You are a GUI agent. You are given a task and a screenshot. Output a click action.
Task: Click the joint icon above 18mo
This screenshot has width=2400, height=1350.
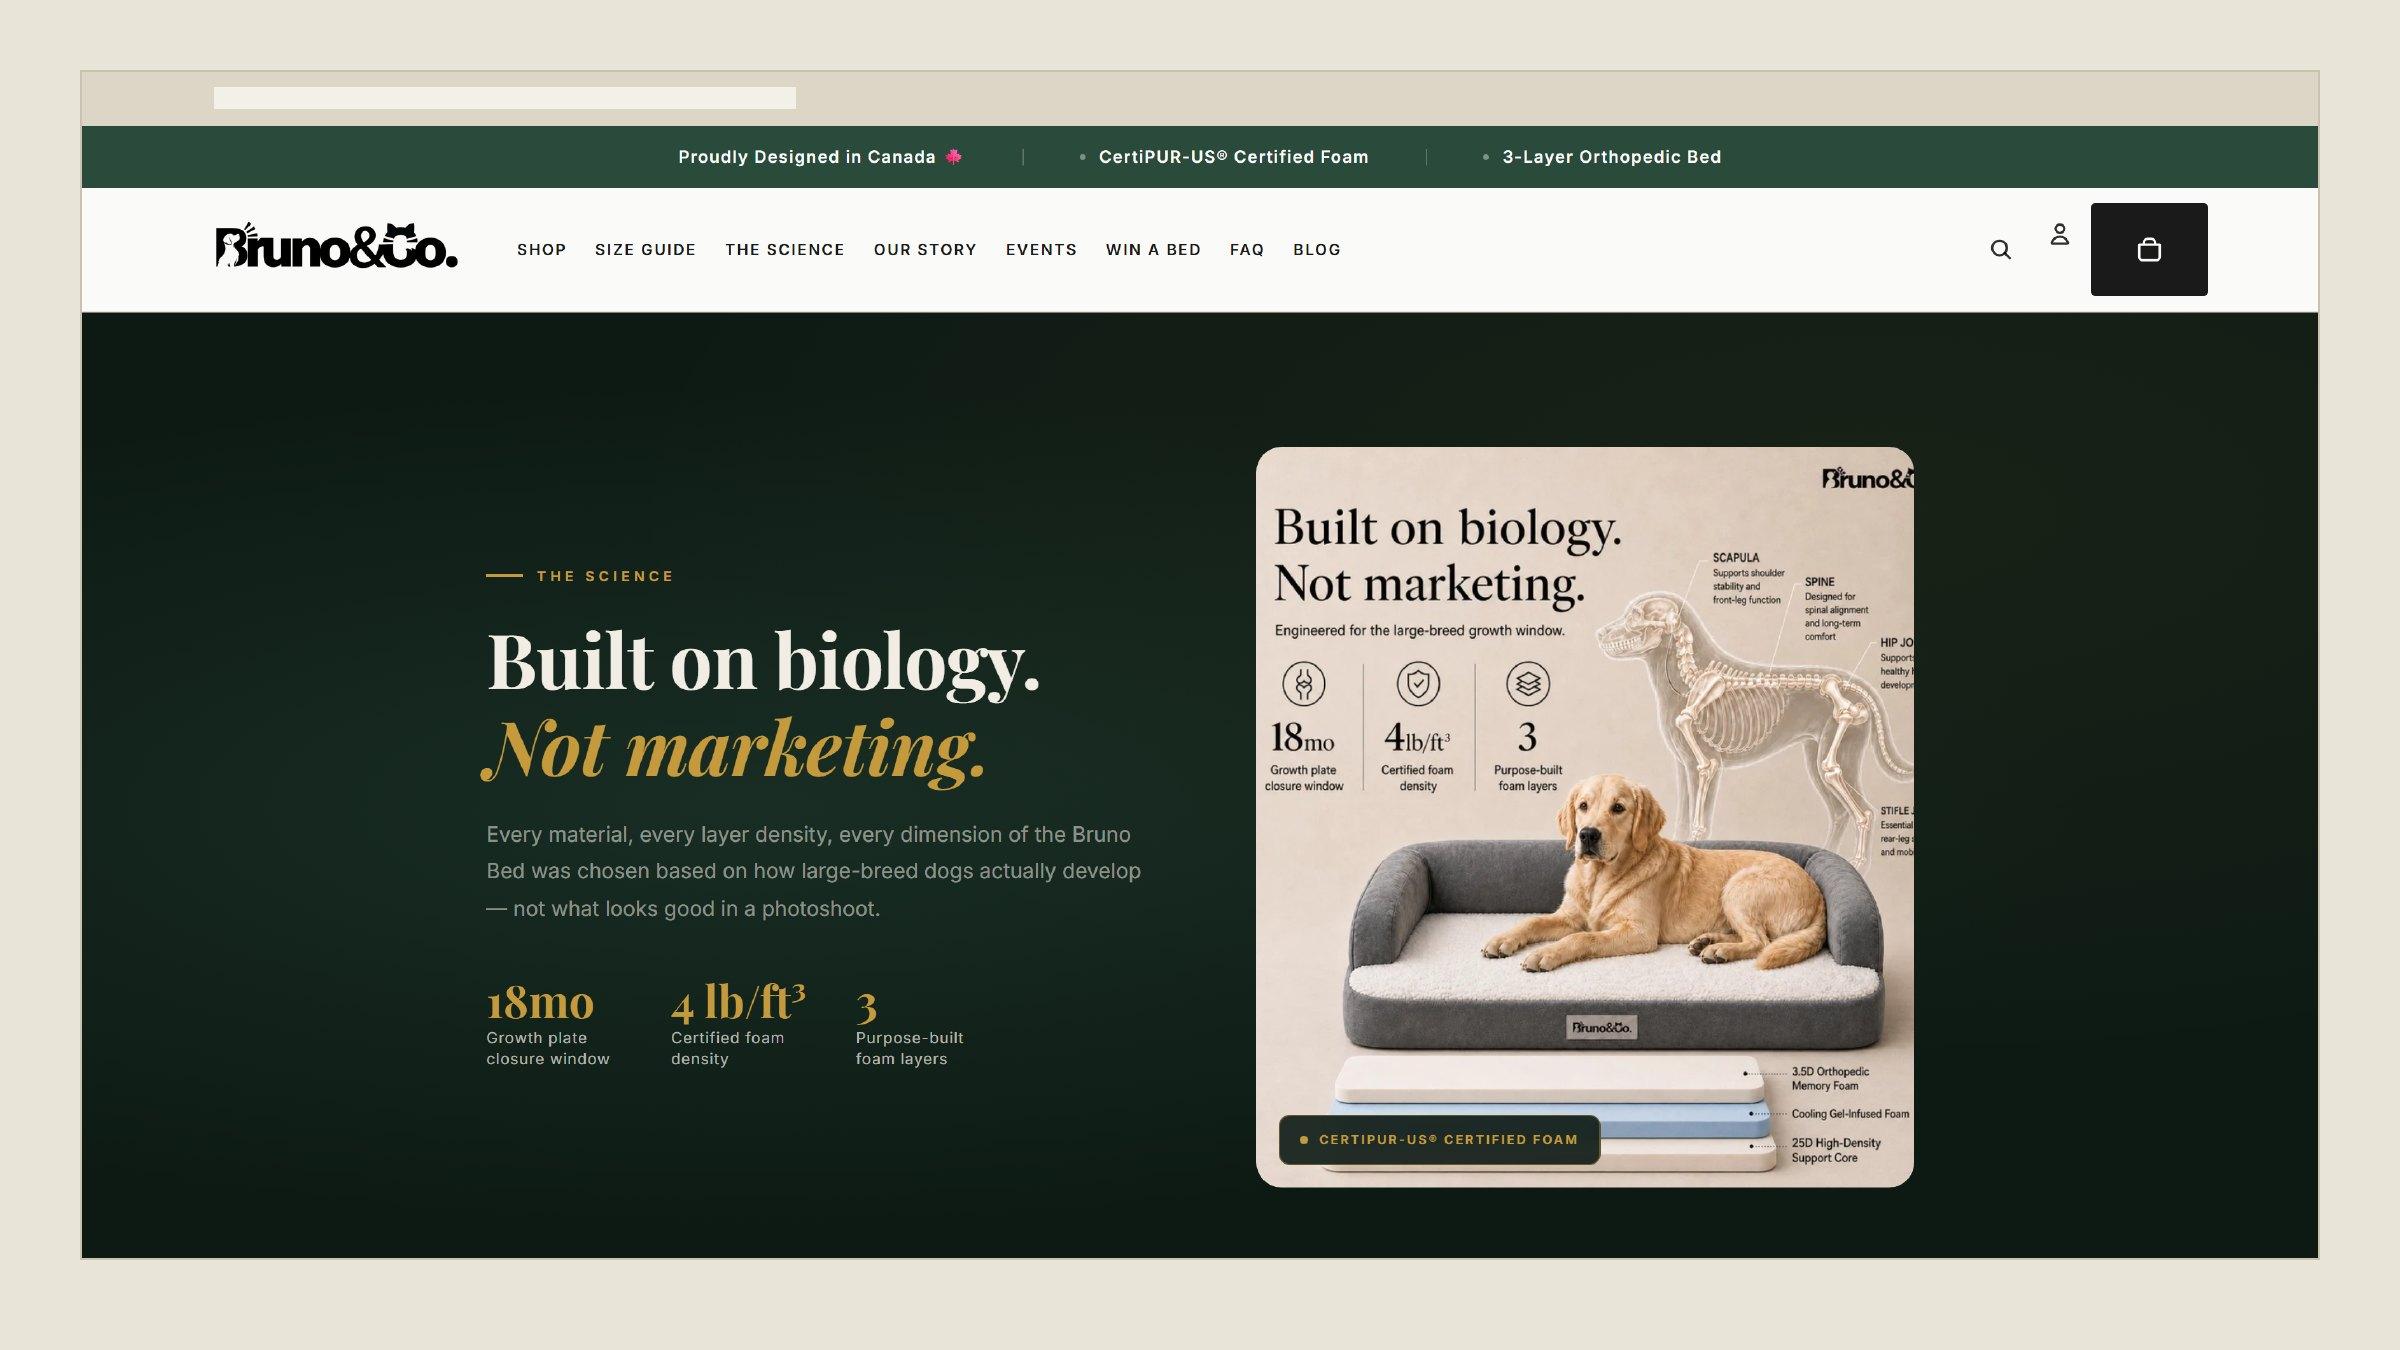(1304, 684)
